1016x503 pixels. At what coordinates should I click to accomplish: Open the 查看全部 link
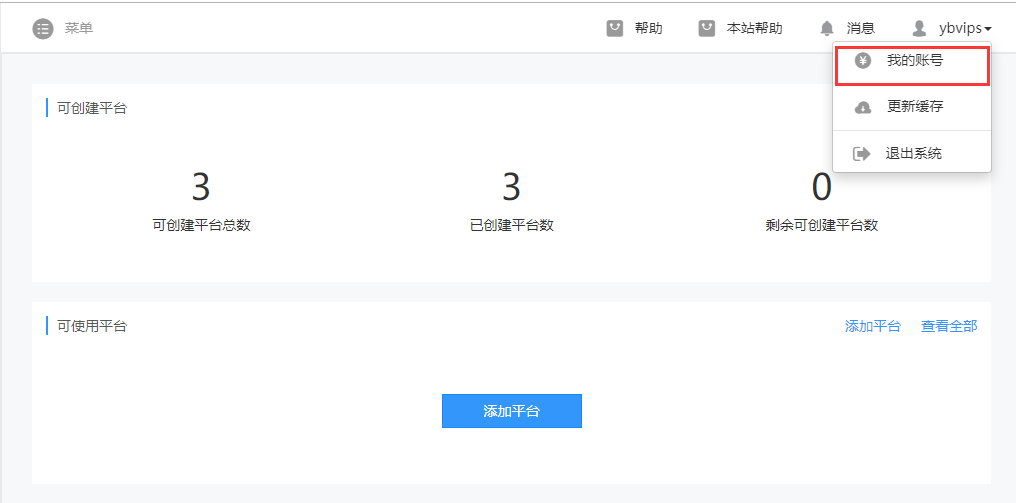click(x=949, y=326)
